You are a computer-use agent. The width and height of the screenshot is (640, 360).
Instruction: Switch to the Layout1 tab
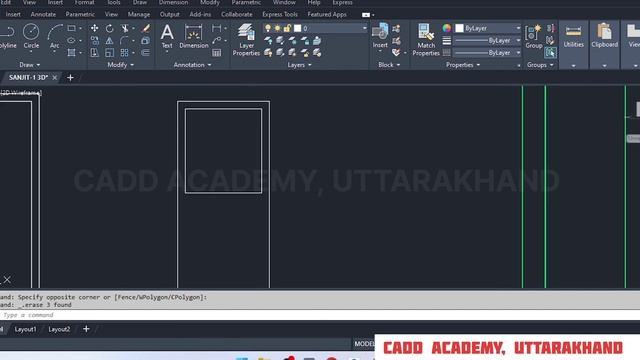tap(25, 329)
